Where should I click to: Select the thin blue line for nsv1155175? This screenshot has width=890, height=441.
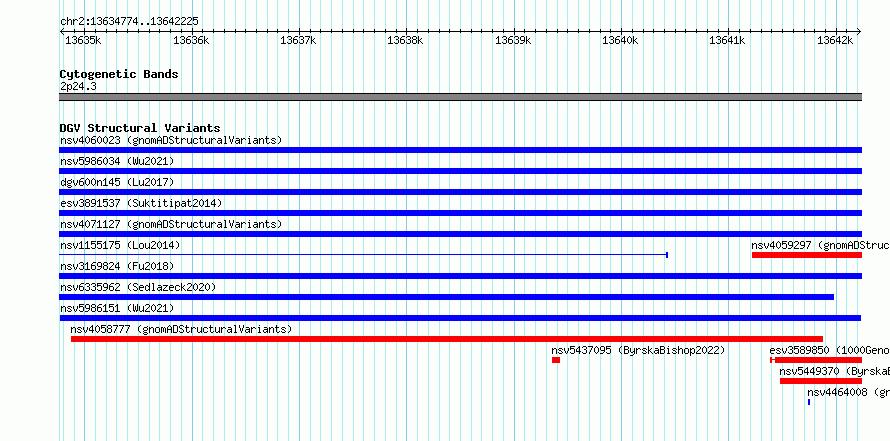click(363, 255)
